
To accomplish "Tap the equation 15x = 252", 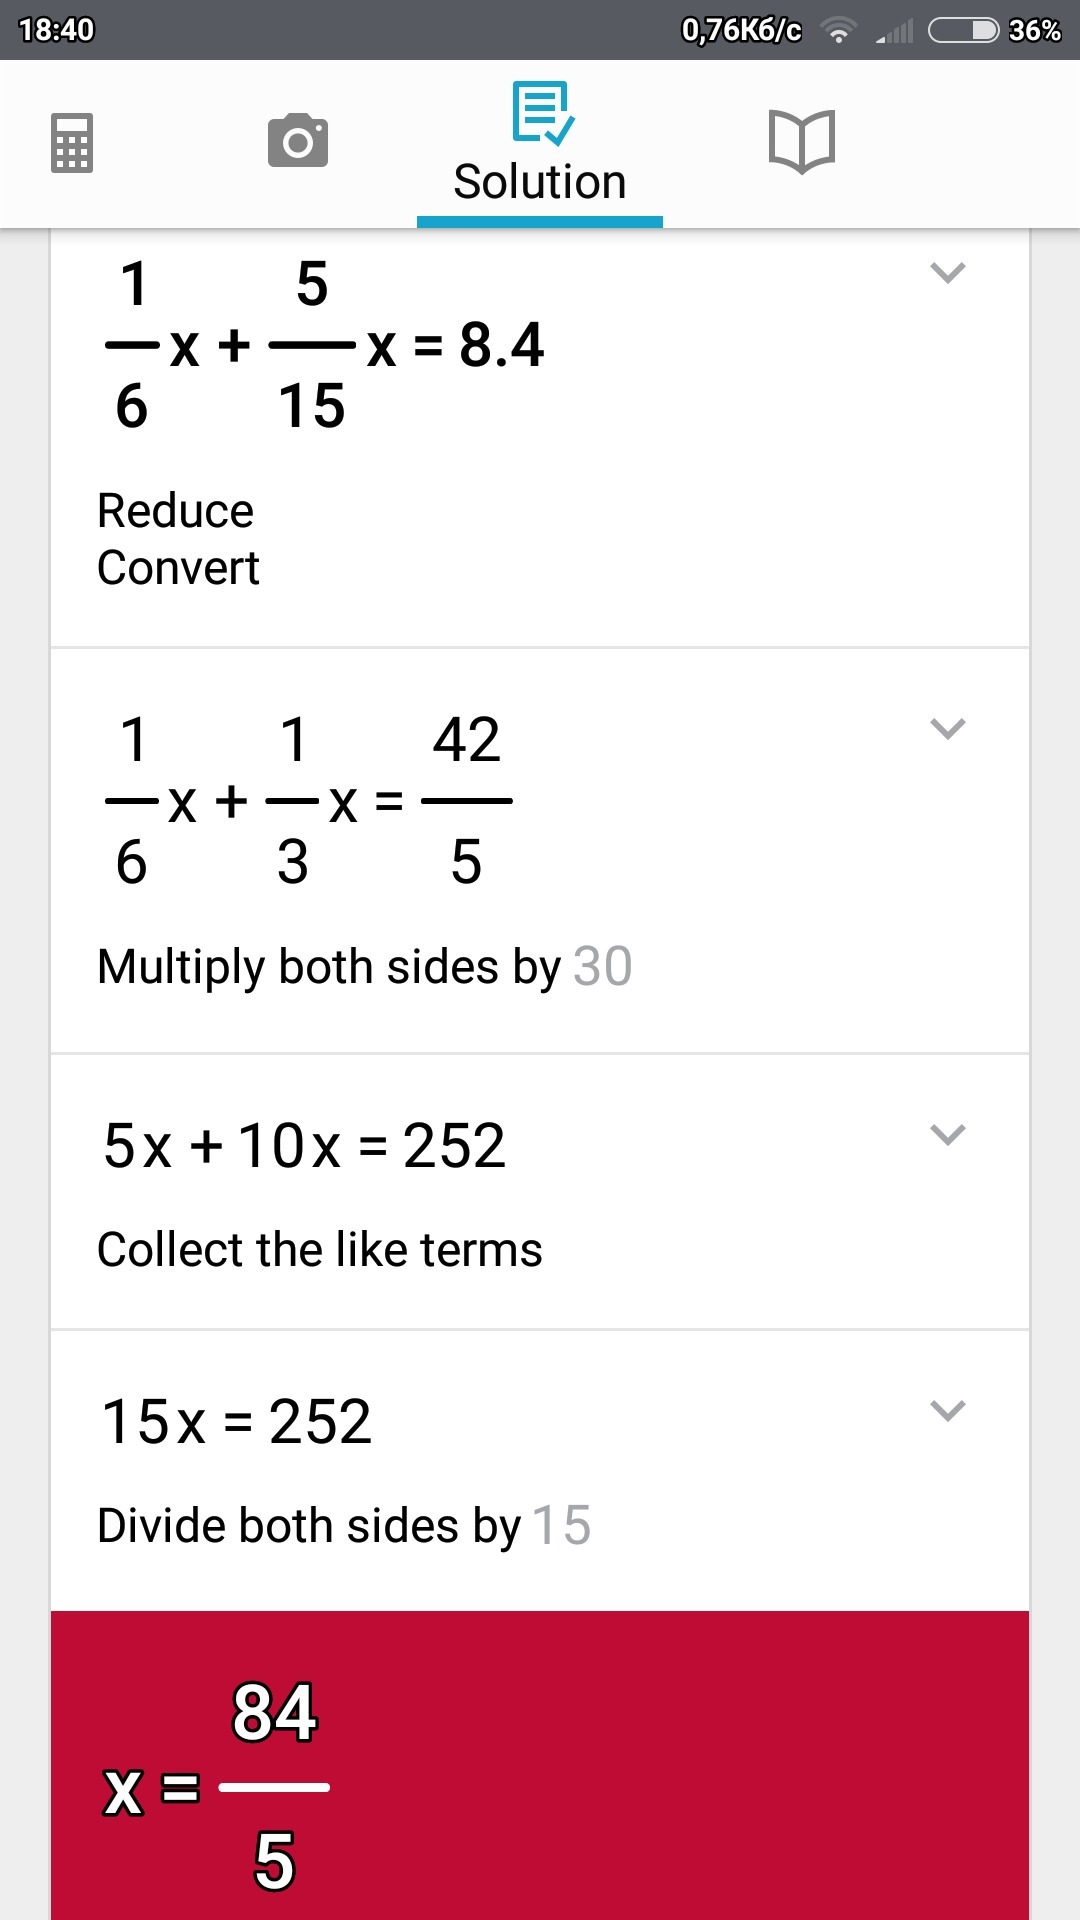I will point(237,1421).
